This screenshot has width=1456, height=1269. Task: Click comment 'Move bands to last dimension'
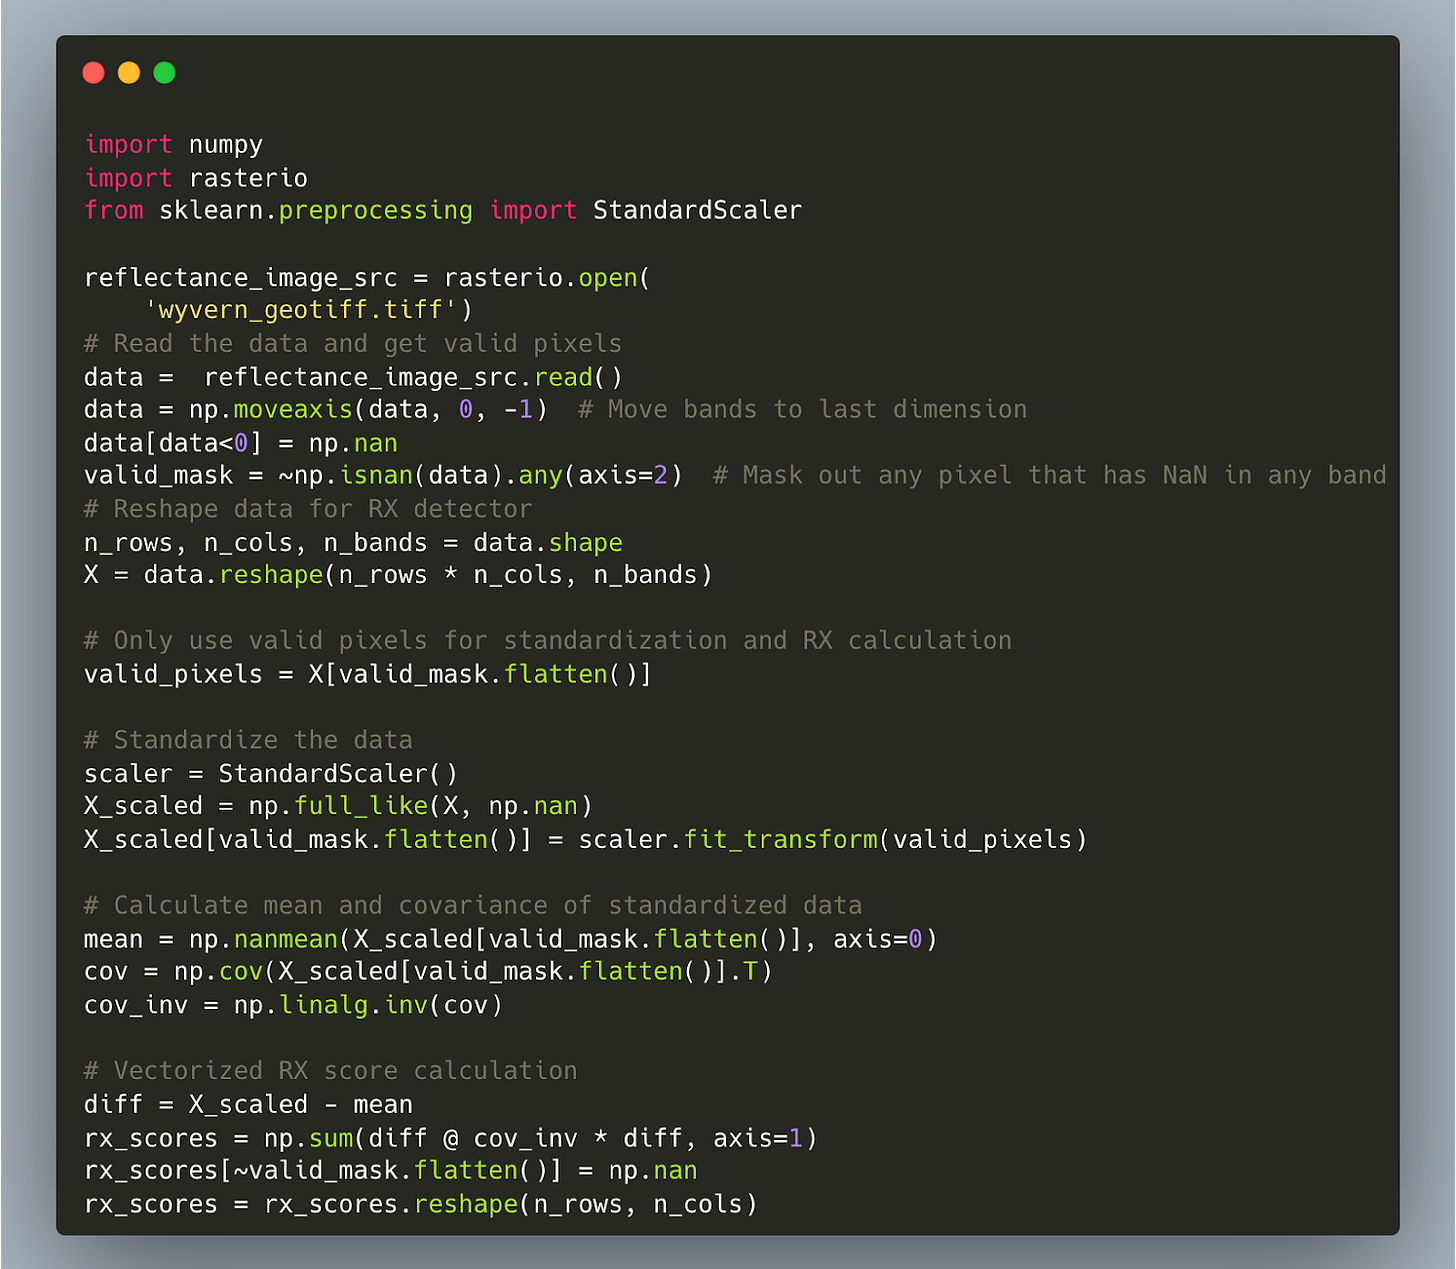tap(802, 410)
